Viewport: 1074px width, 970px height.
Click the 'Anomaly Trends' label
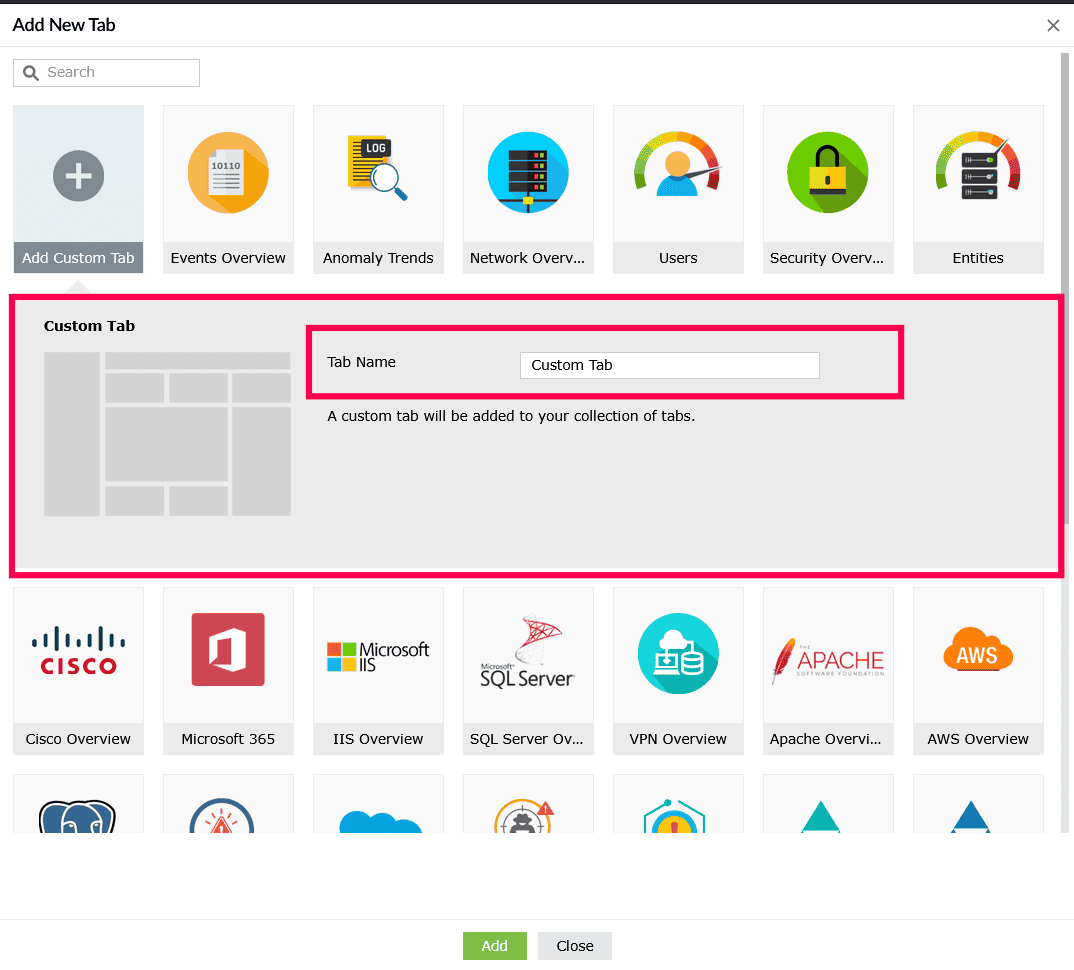pos(378,258)
